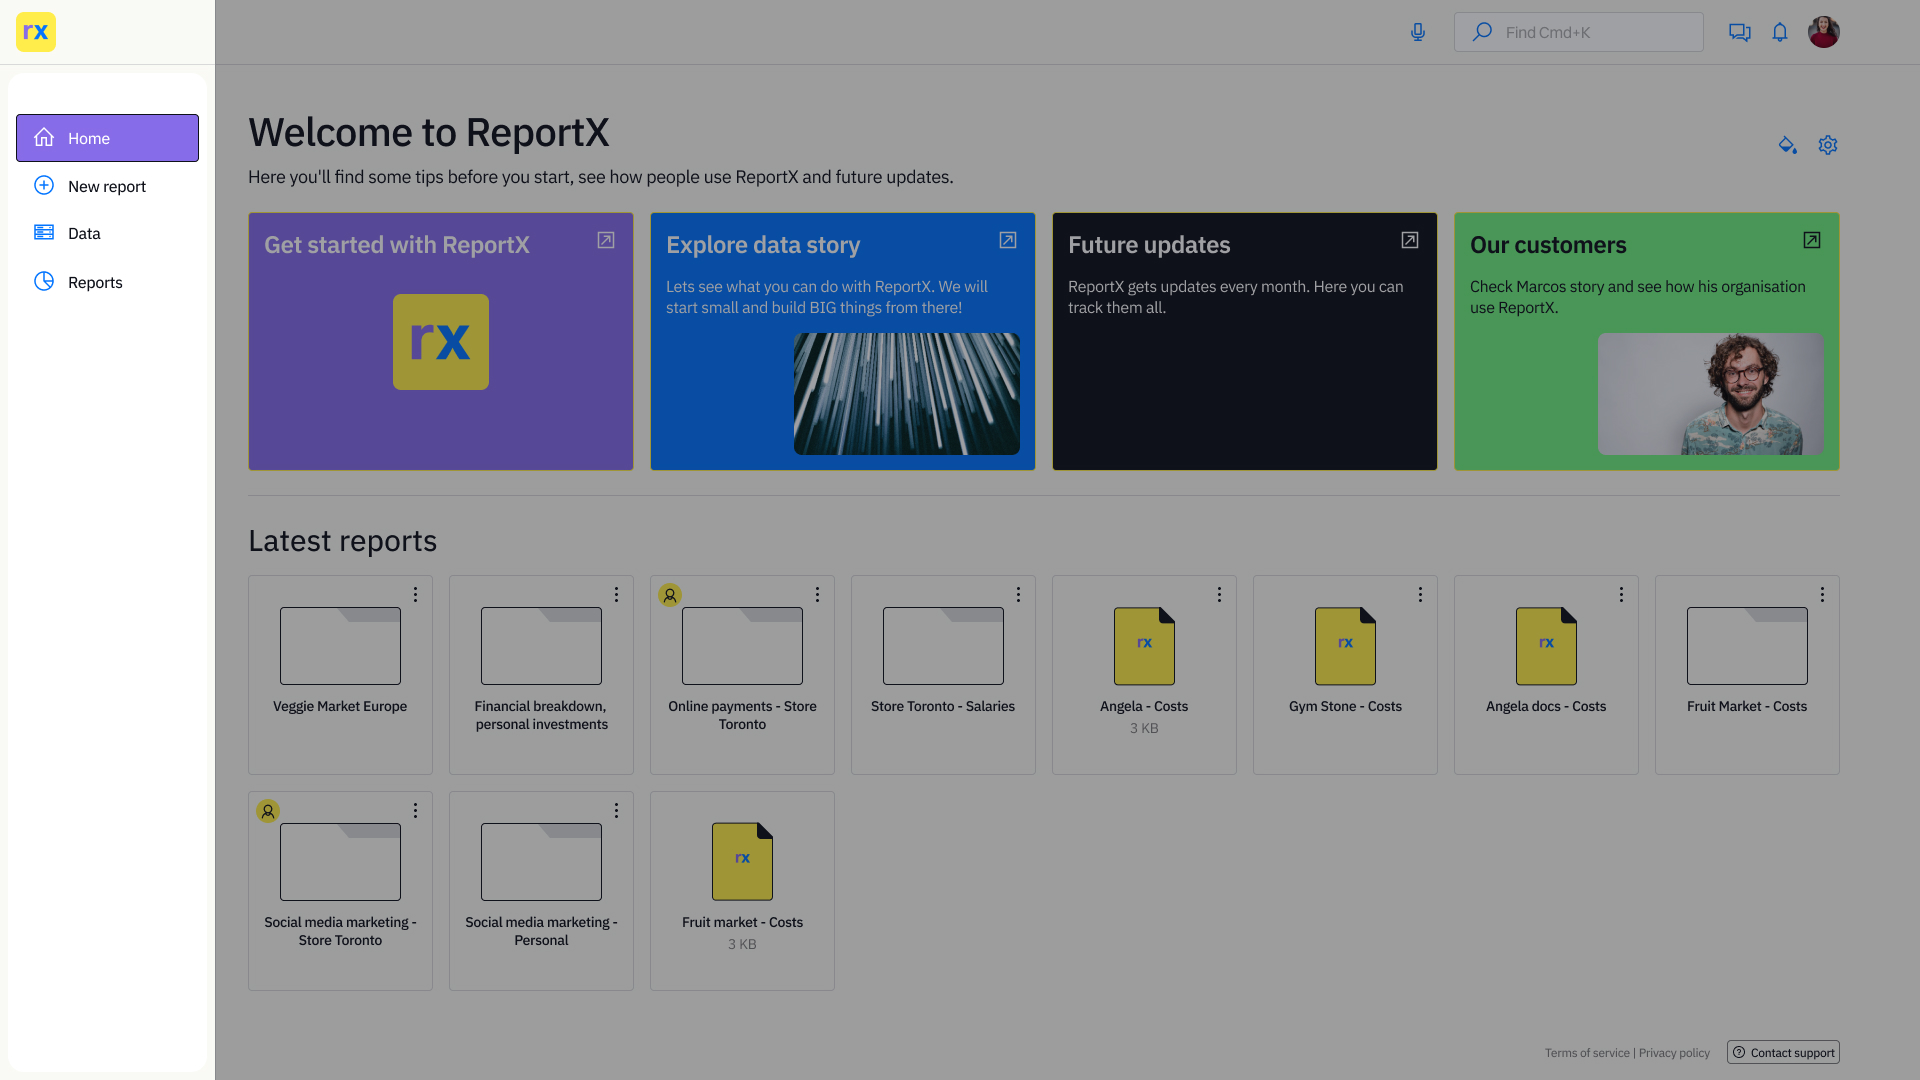The height and width of the screenshot is (1080, 1920).
Task: Open the notifications bell
Action: 1780,32
